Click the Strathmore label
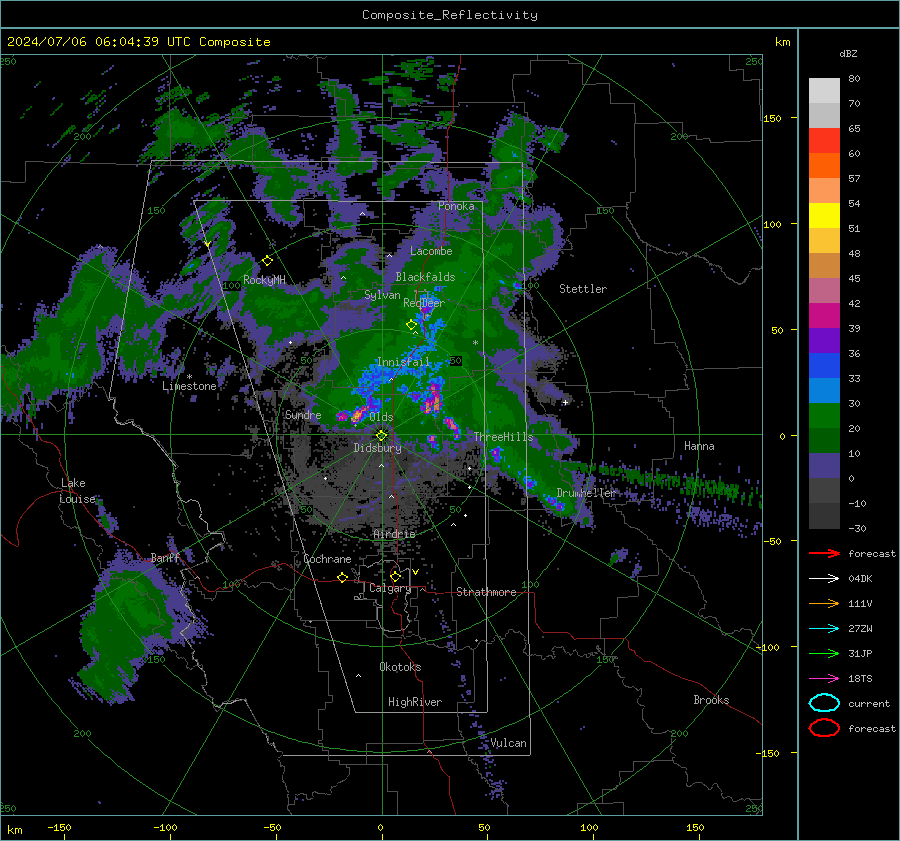This screenshot has height=841, width=900. pos(487,592)
